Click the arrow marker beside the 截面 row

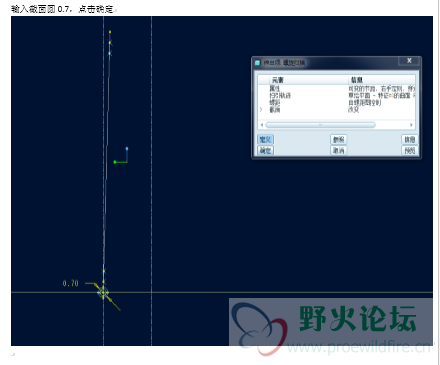[x=261, y=109]
